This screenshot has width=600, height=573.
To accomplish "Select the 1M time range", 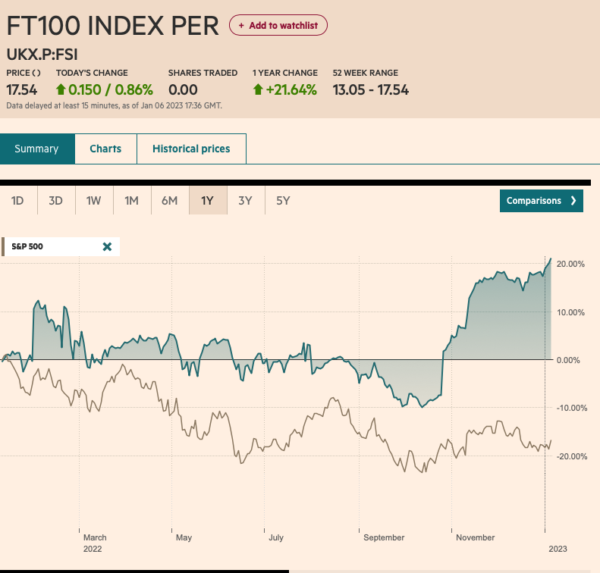I will (x=132, y=201).
